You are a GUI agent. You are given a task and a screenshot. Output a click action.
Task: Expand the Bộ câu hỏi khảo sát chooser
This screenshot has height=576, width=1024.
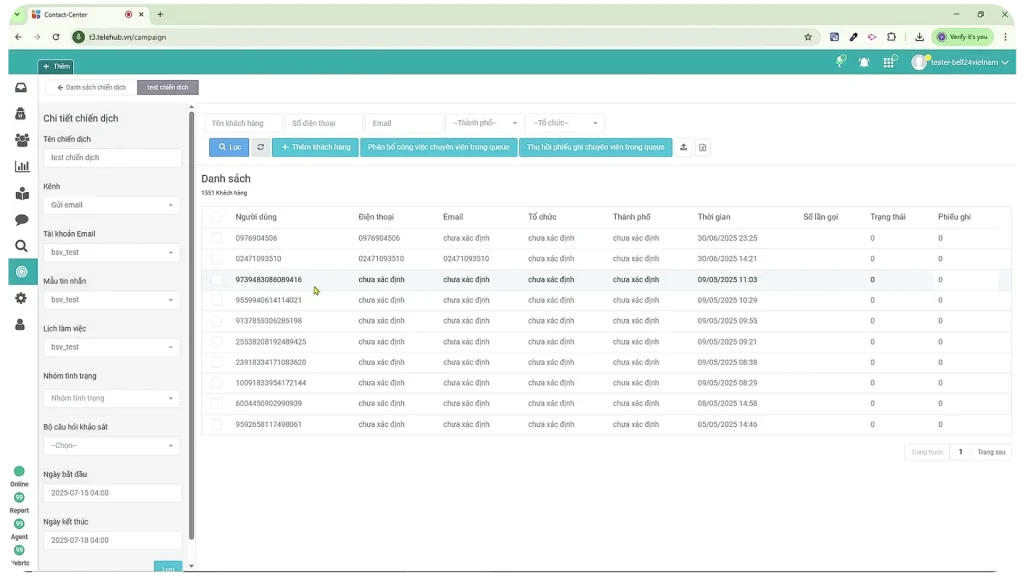(111, 445)
